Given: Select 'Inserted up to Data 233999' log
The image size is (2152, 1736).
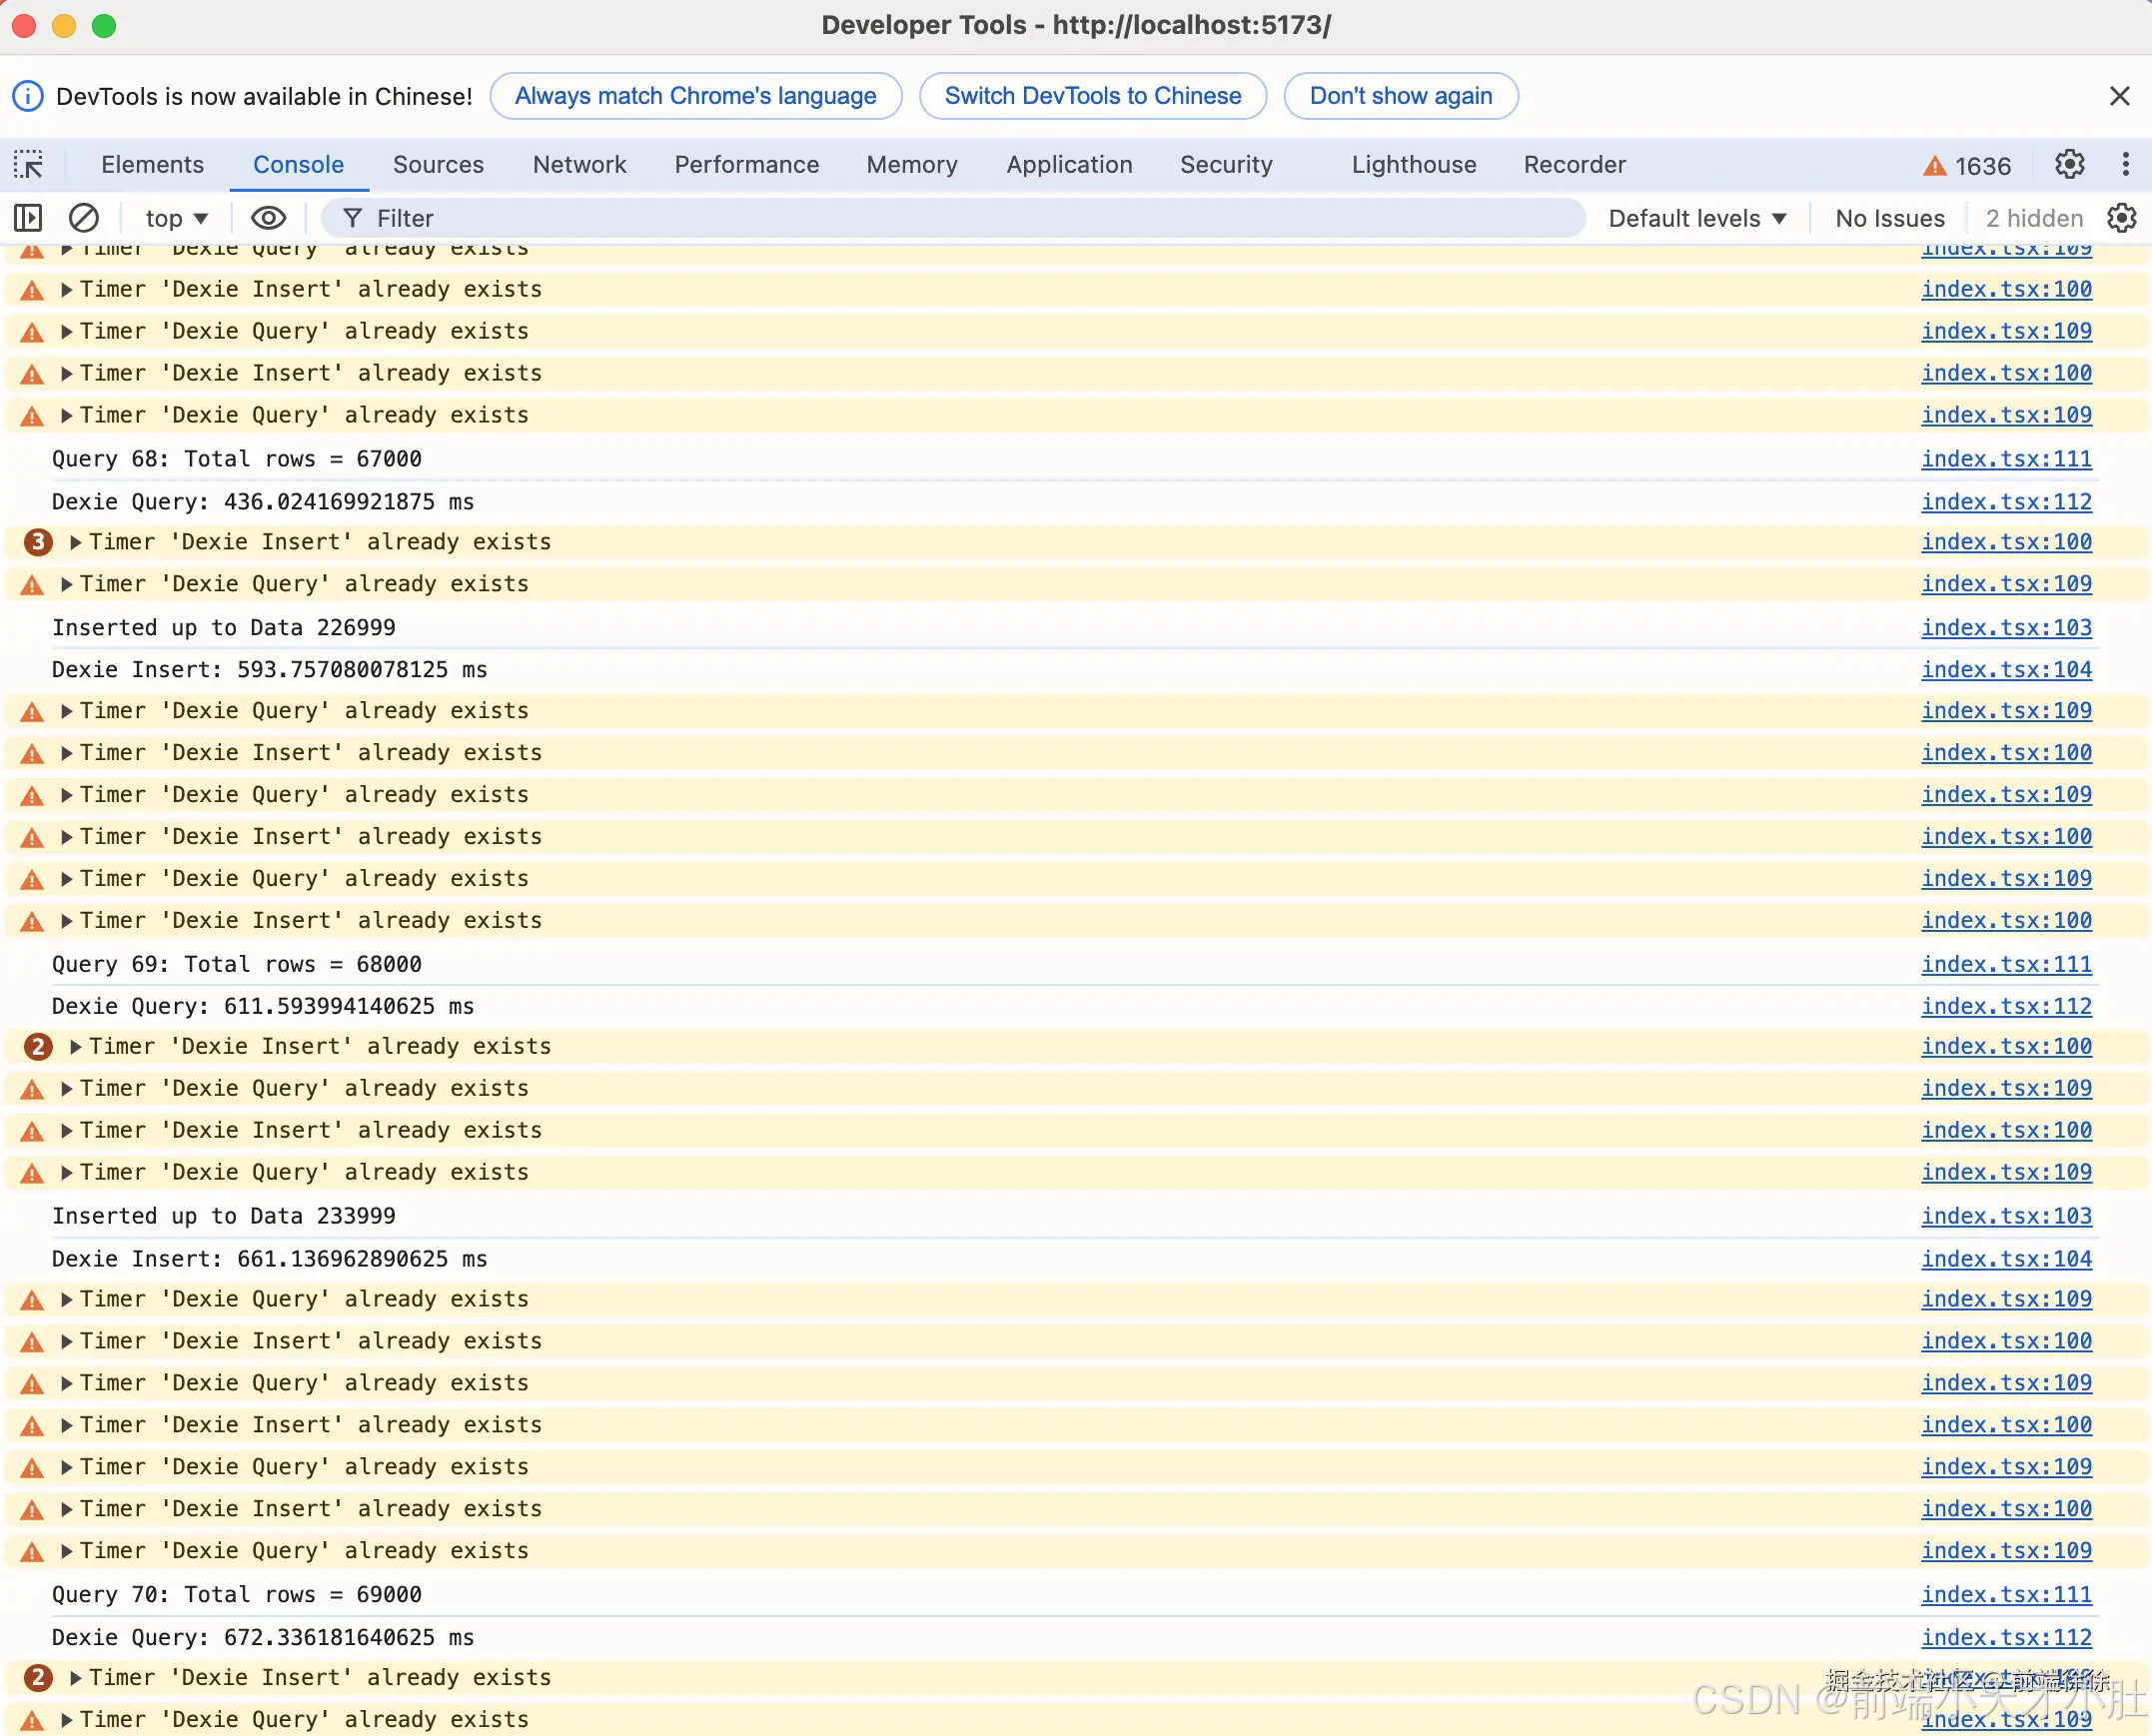Looking at the screenshot, I should point(224,1217).
